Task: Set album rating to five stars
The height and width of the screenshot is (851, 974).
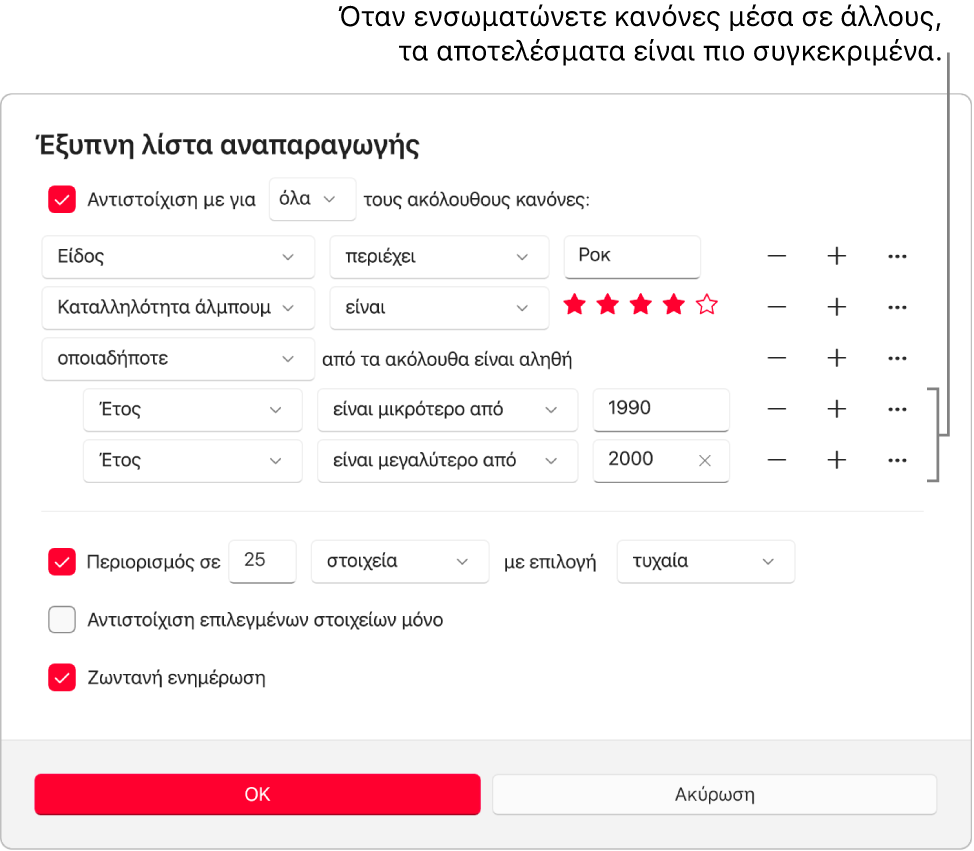Action: point(706,305)
